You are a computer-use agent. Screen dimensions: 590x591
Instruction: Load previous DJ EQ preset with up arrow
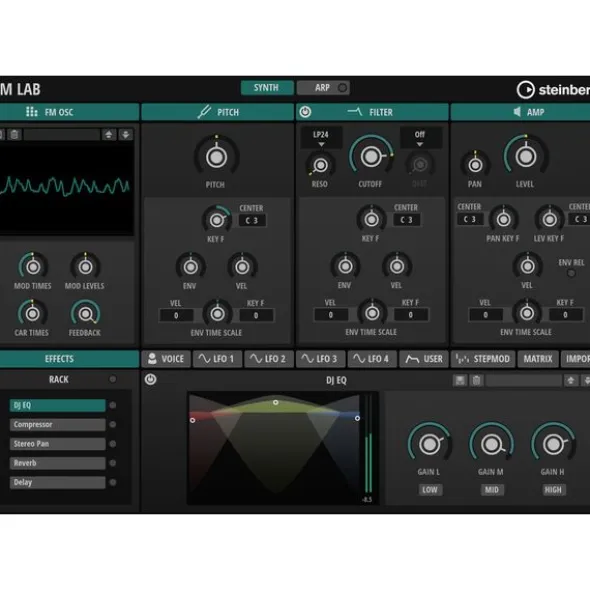571,380
